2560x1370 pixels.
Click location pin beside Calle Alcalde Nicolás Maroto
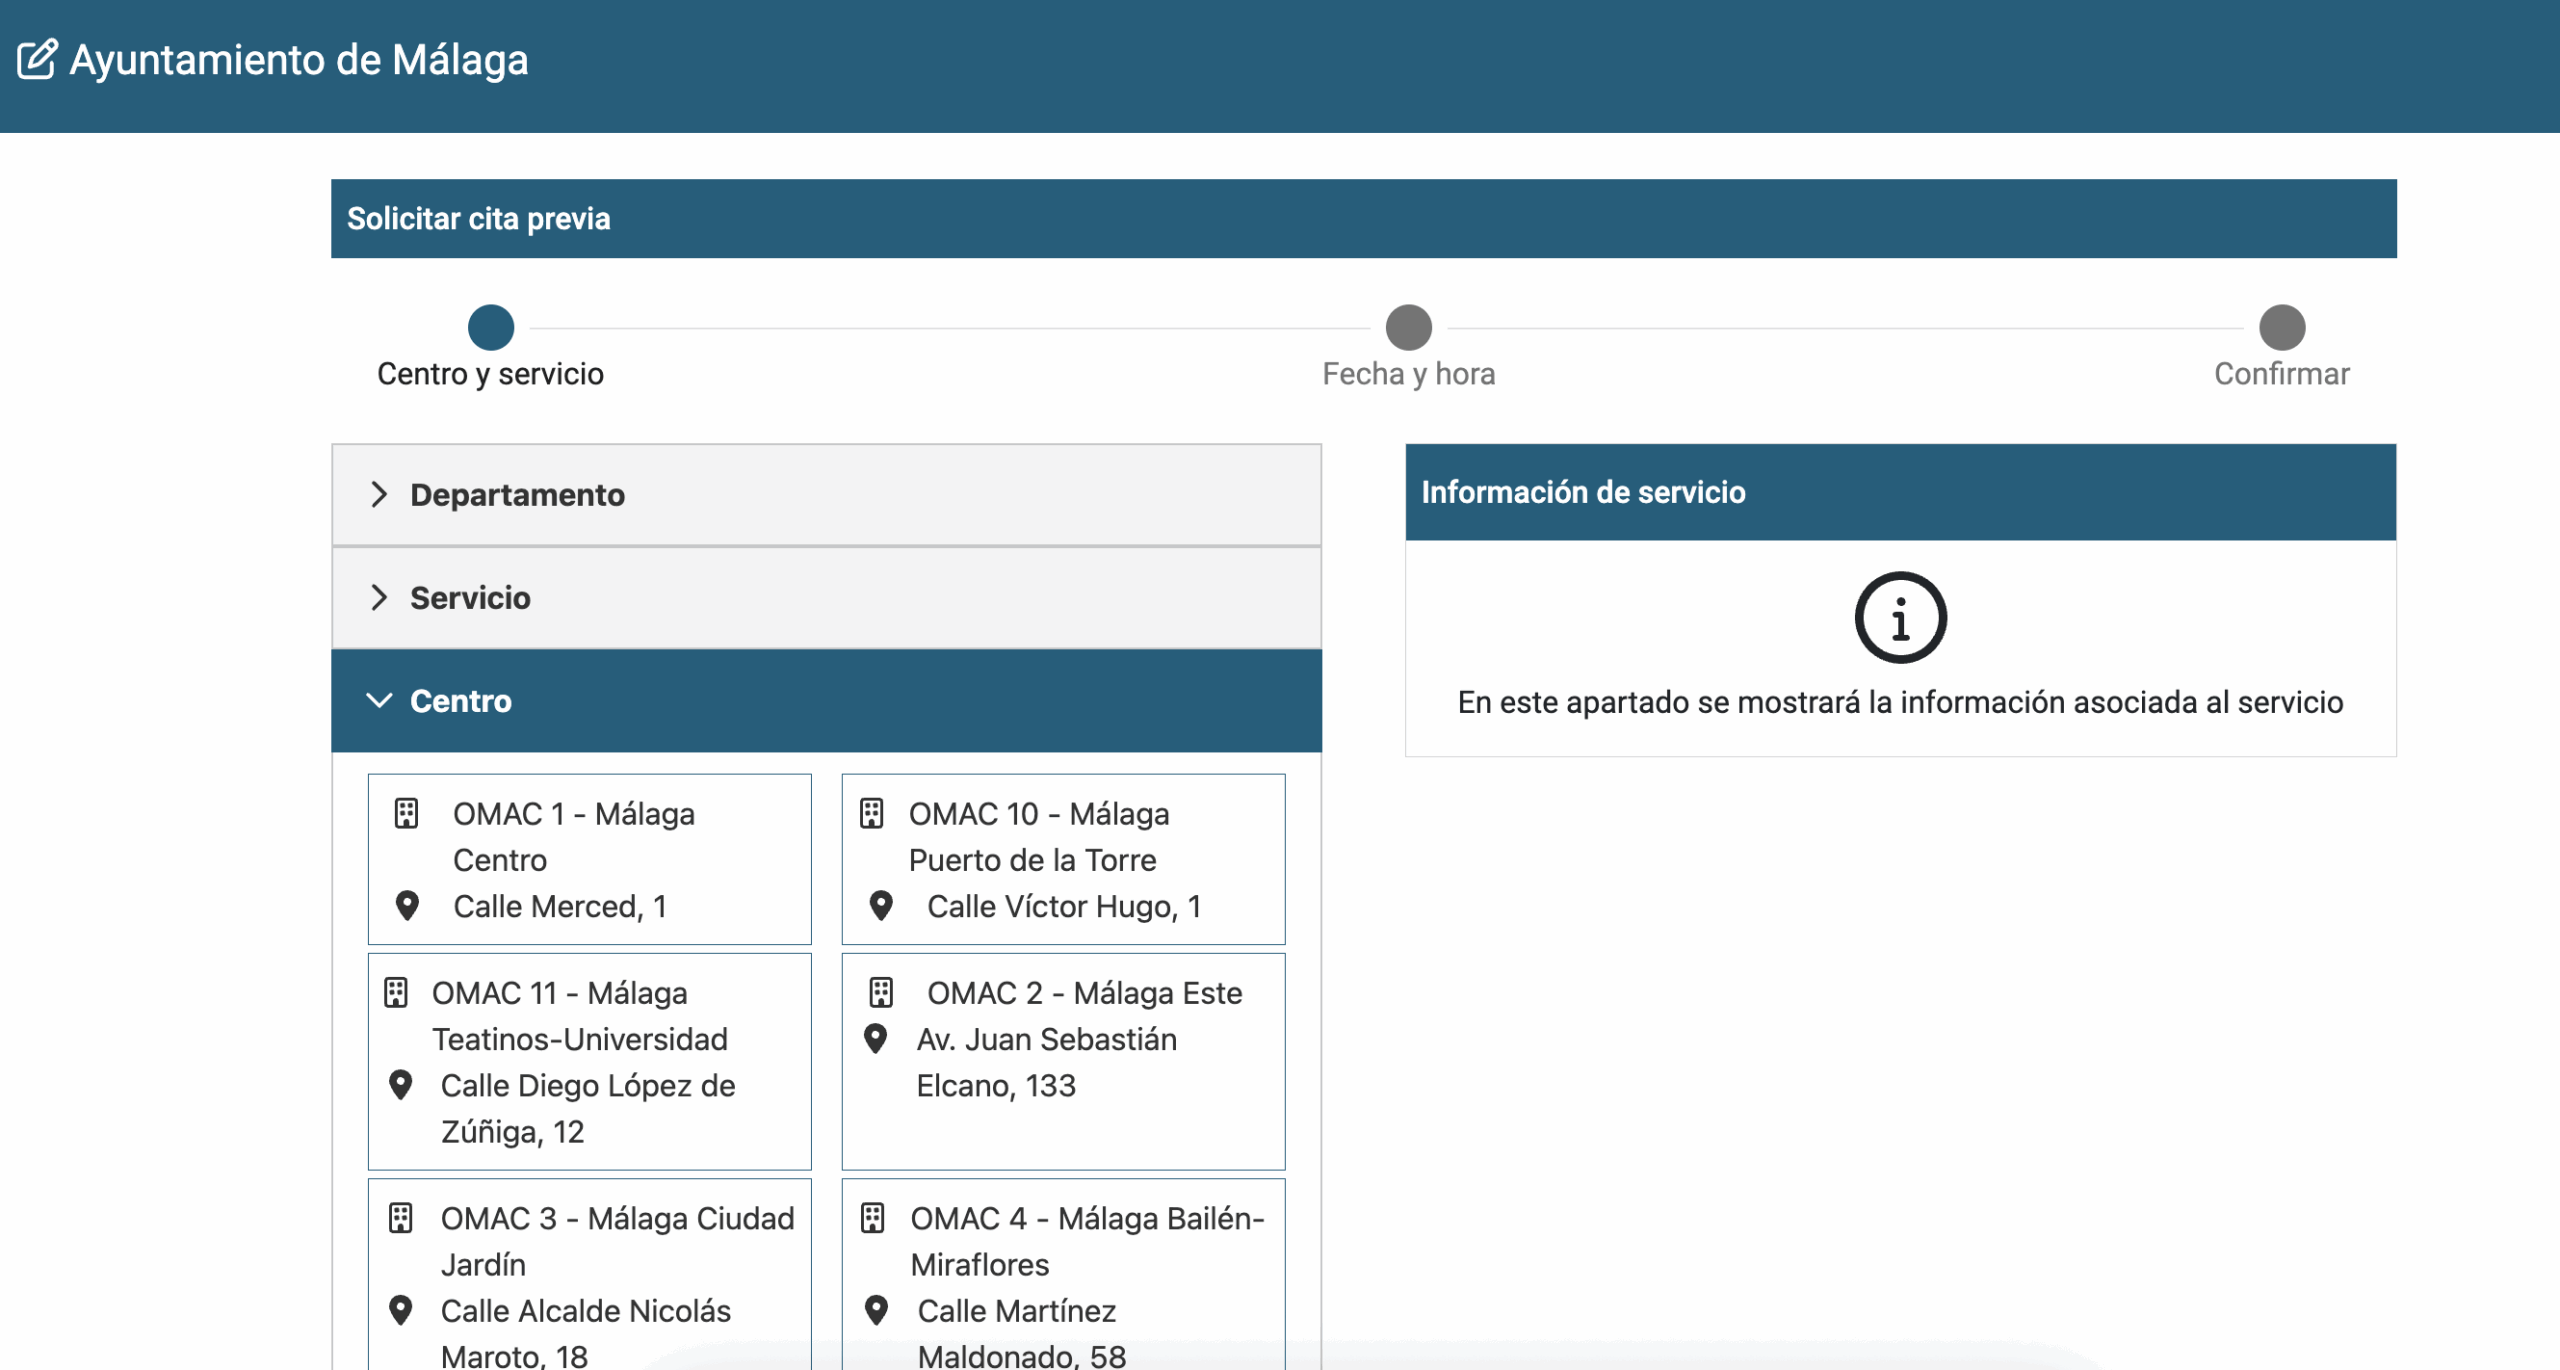[401, 1310]
